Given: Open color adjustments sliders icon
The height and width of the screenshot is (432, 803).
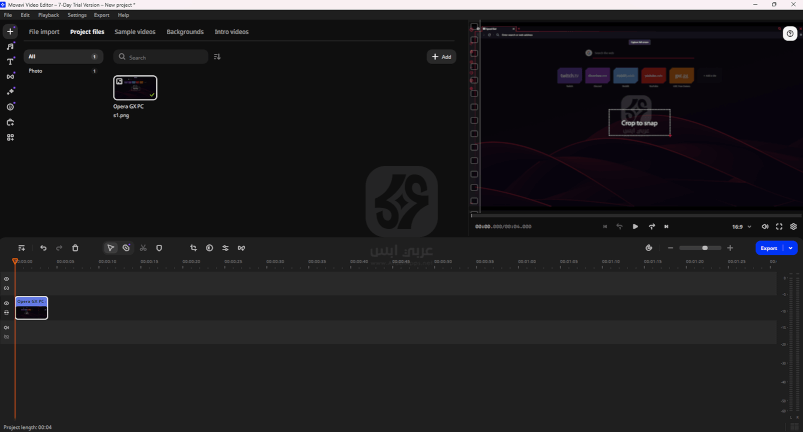Looking at the screenshot, I should pyautogui.click(x=225, y=248).
